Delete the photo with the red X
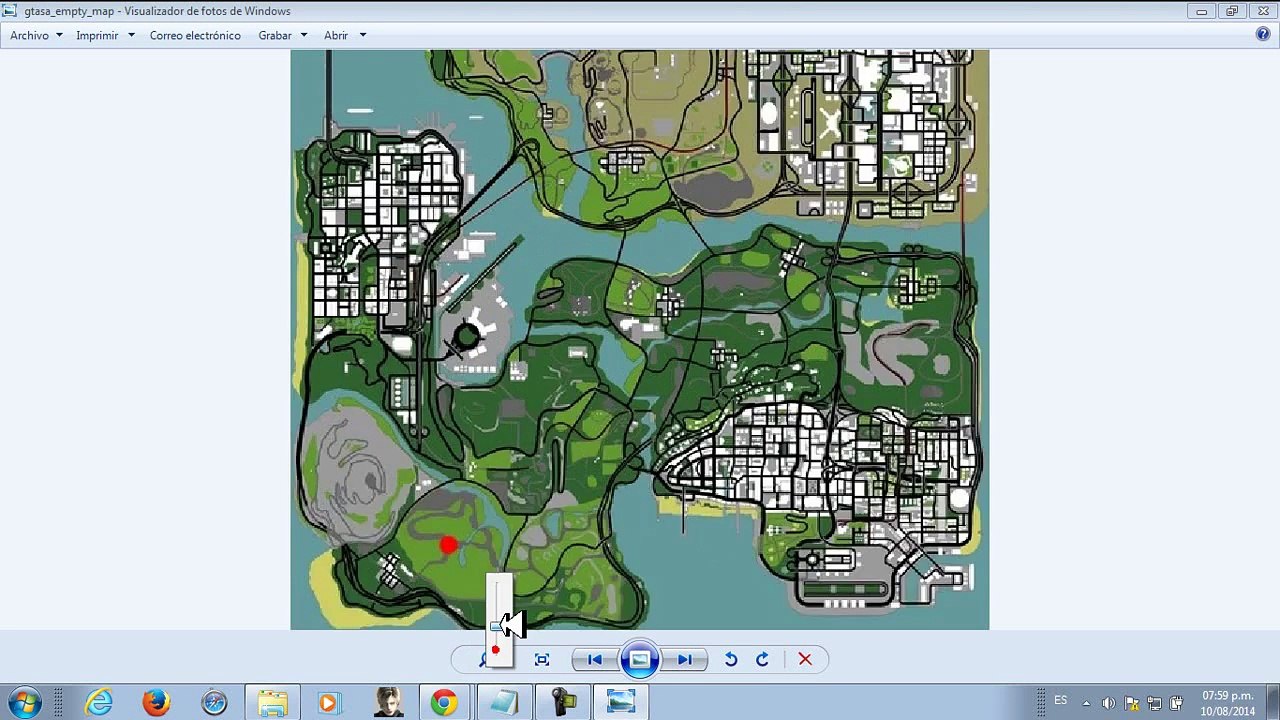Image resolution: width=1280 pixels, height=720 pixels. pos(805,659)
